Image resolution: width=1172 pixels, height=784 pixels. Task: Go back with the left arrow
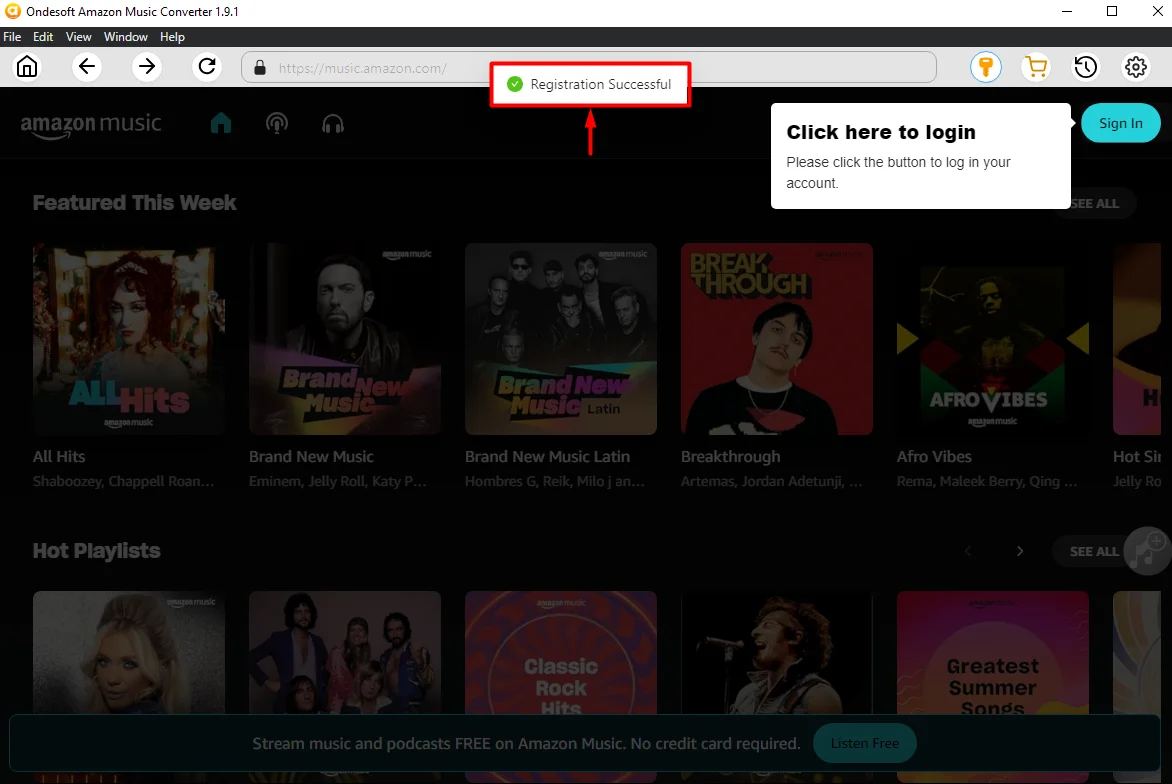87,67
